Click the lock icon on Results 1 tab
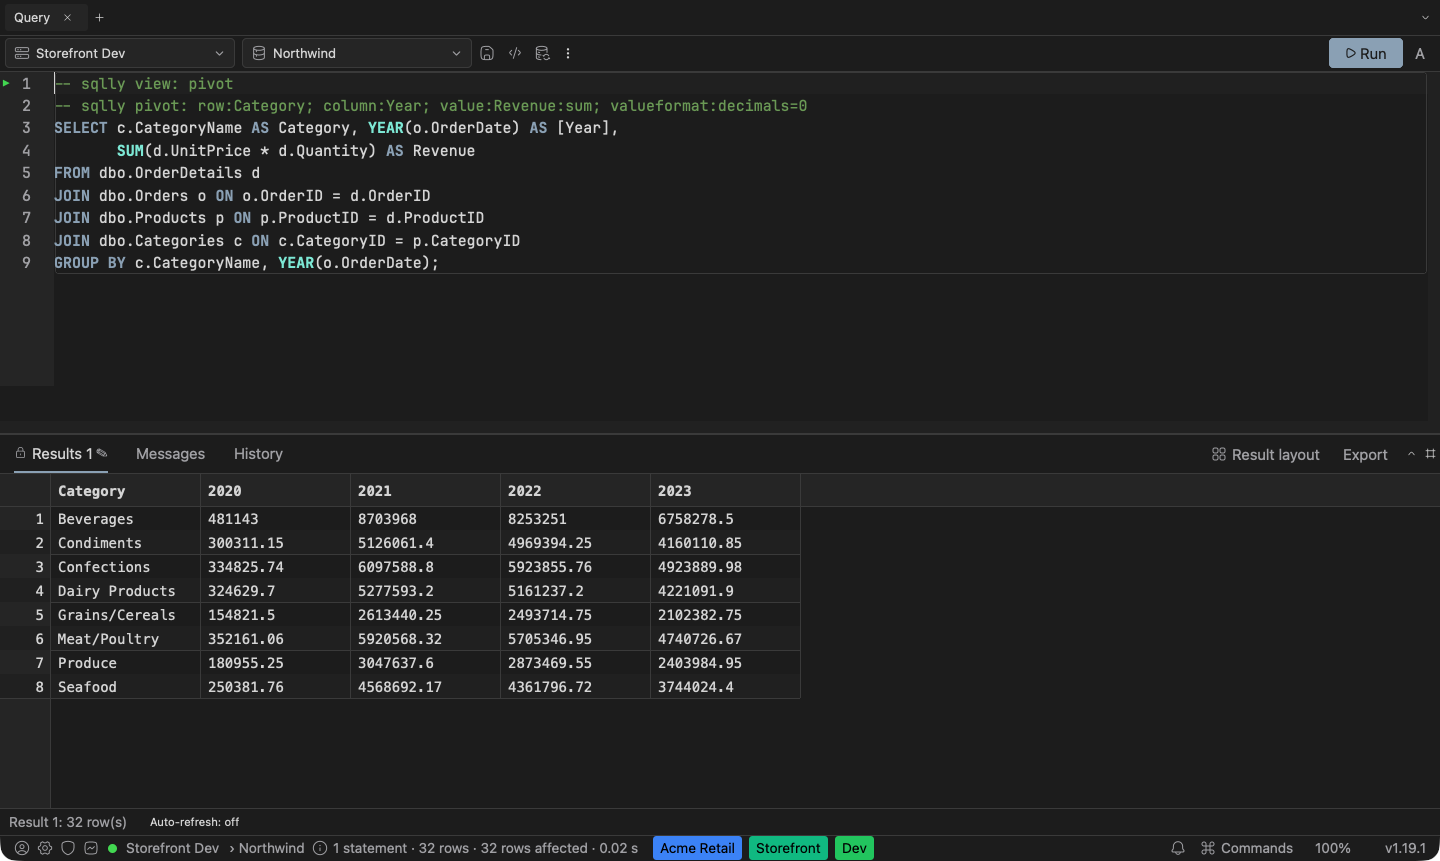This screenshot has width=1440, height=861. click(x=21, y=453)
